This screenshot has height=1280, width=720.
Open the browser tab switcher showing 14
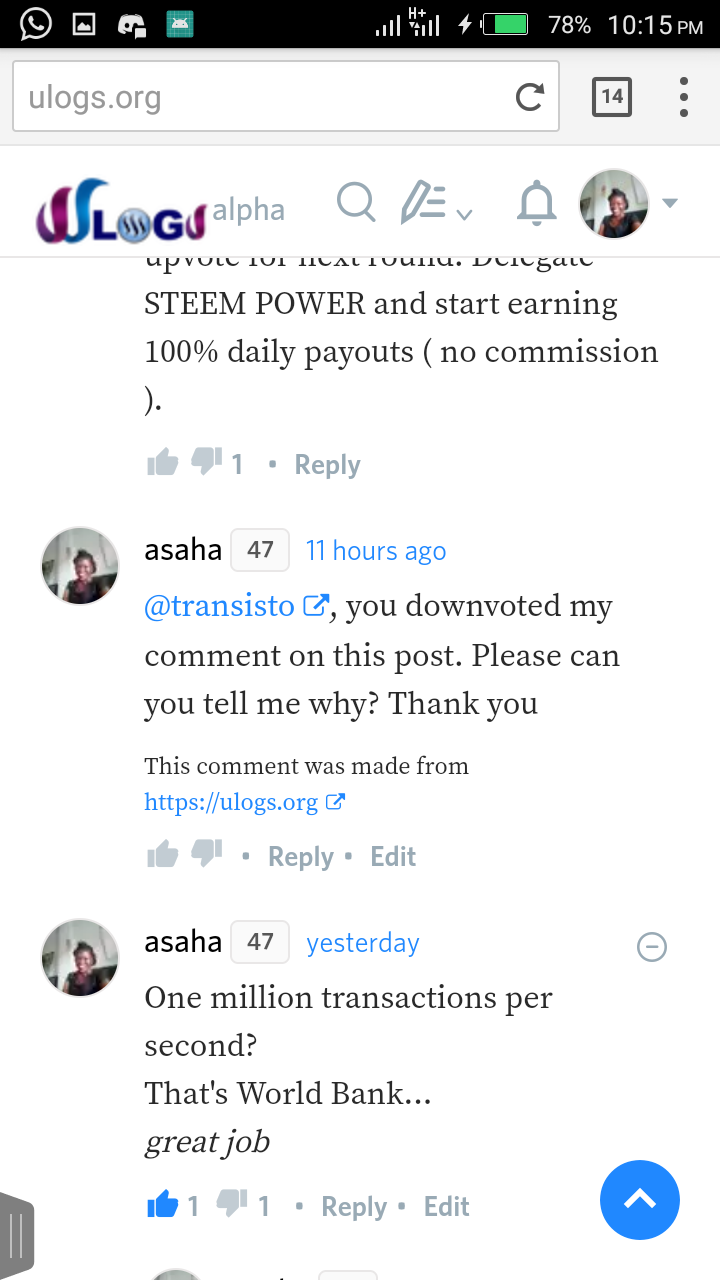612,97
